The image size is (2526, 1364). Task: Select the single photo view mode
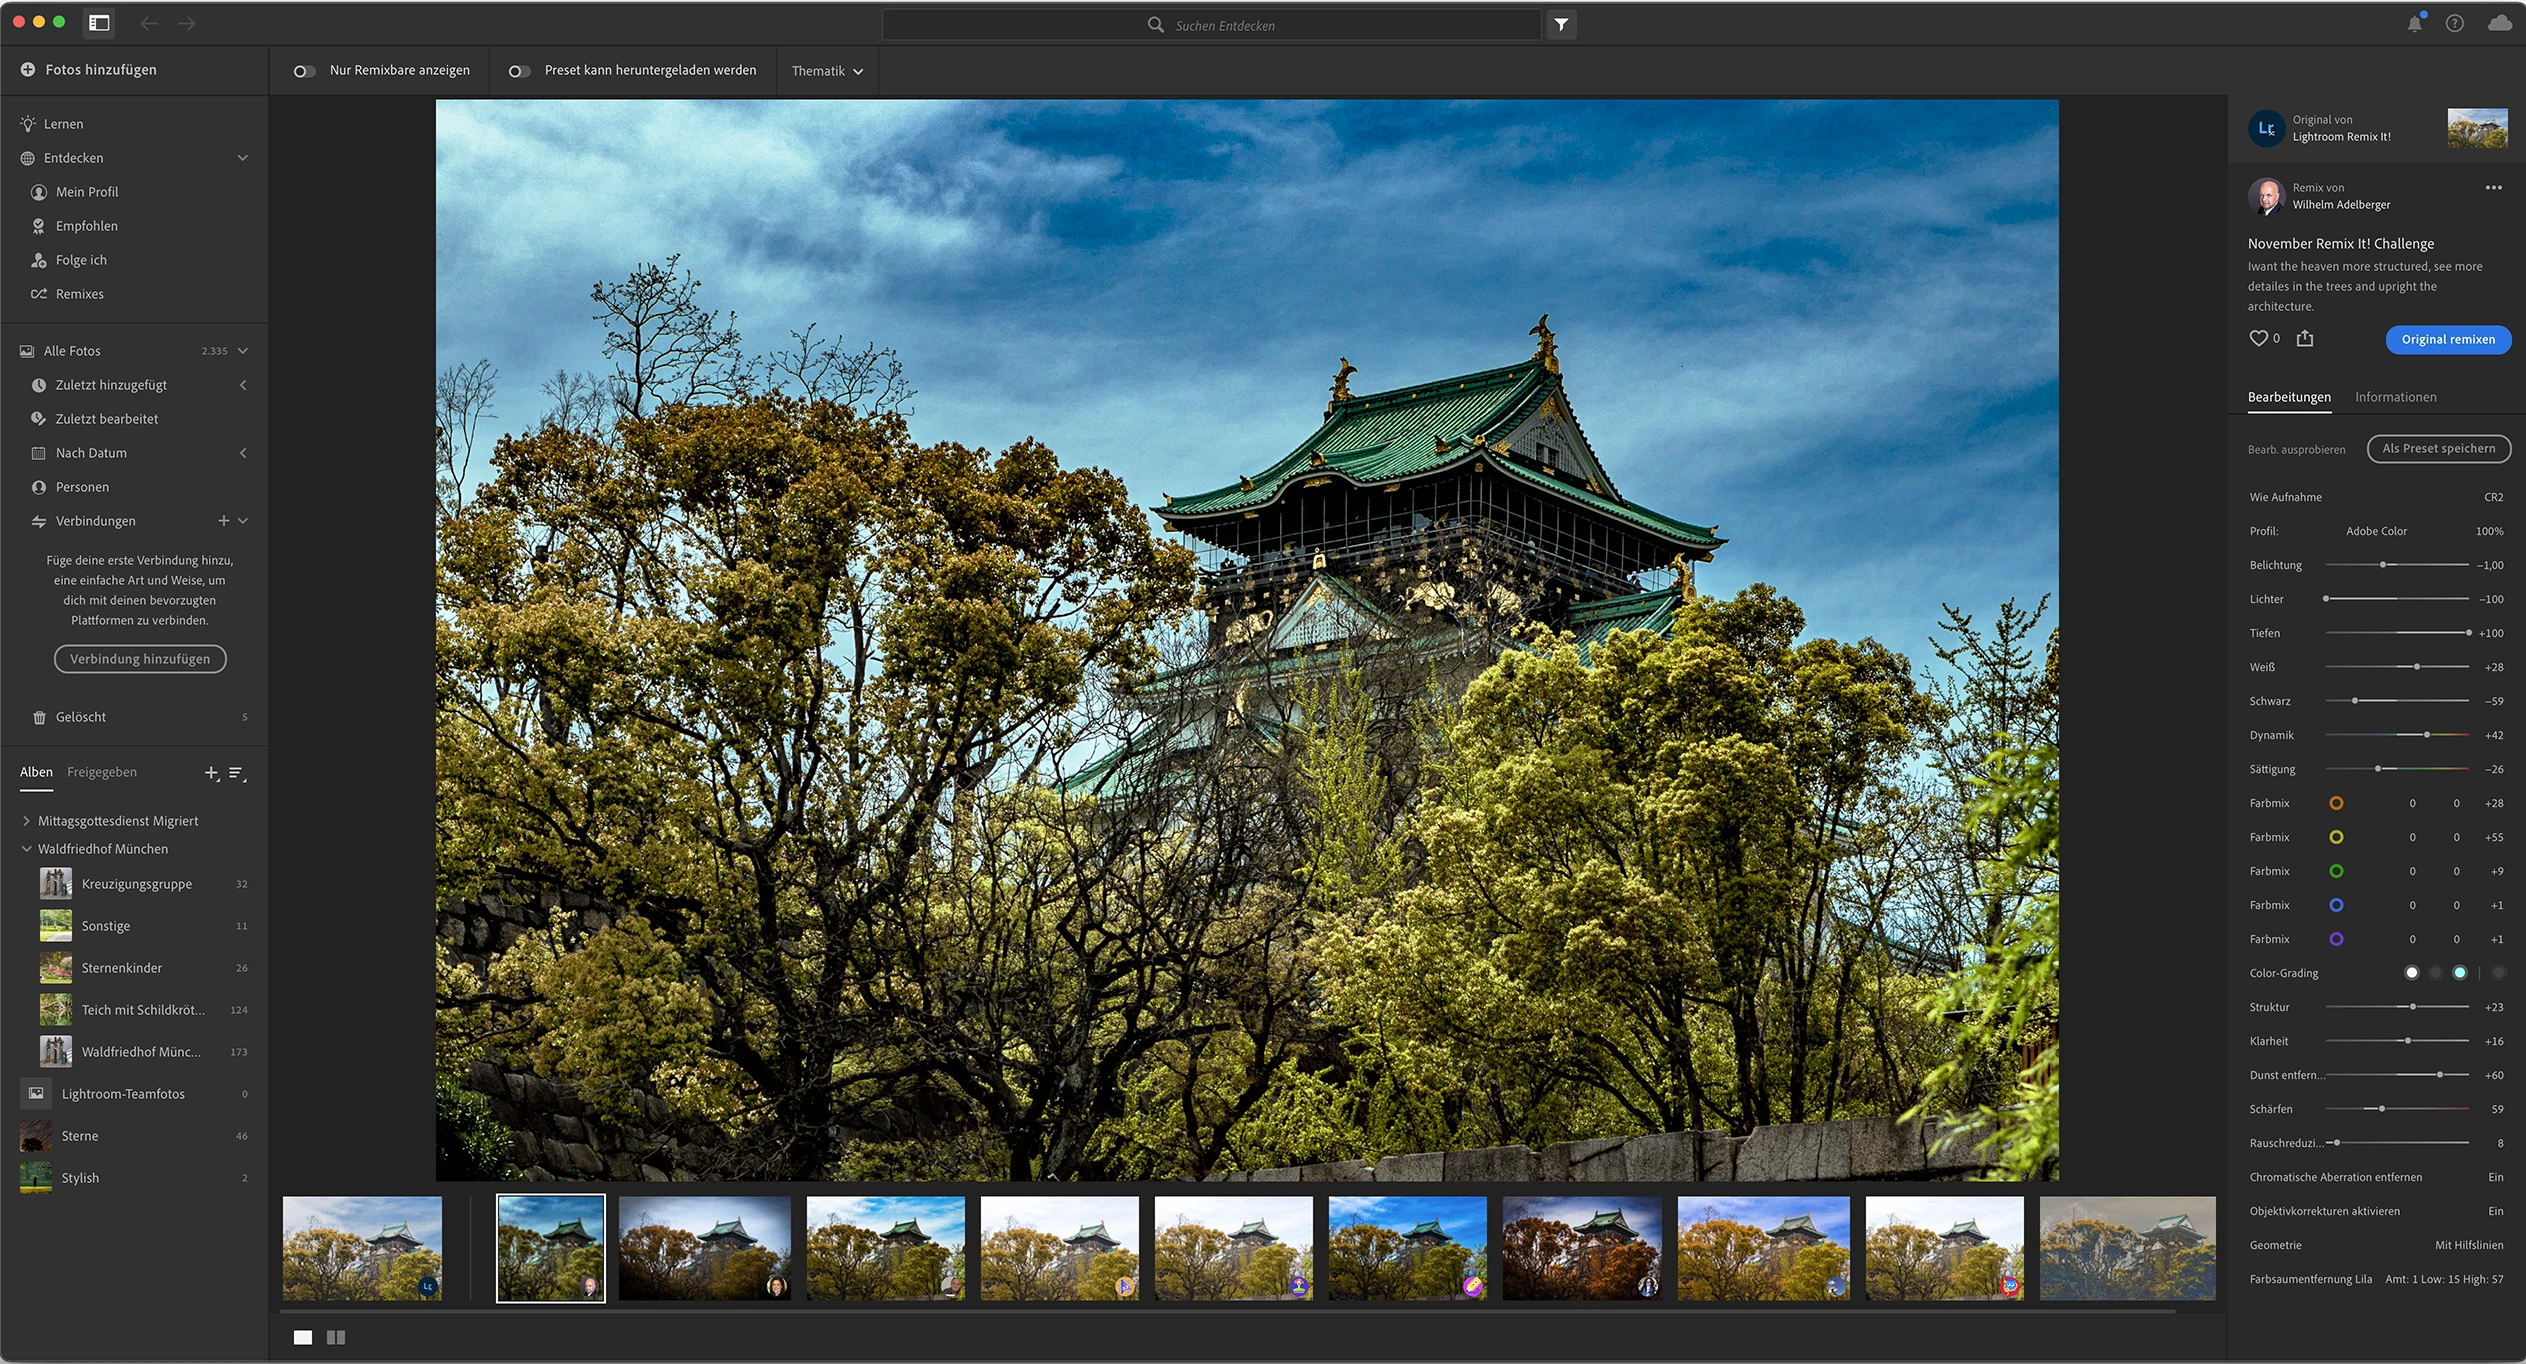(303, 1337)
